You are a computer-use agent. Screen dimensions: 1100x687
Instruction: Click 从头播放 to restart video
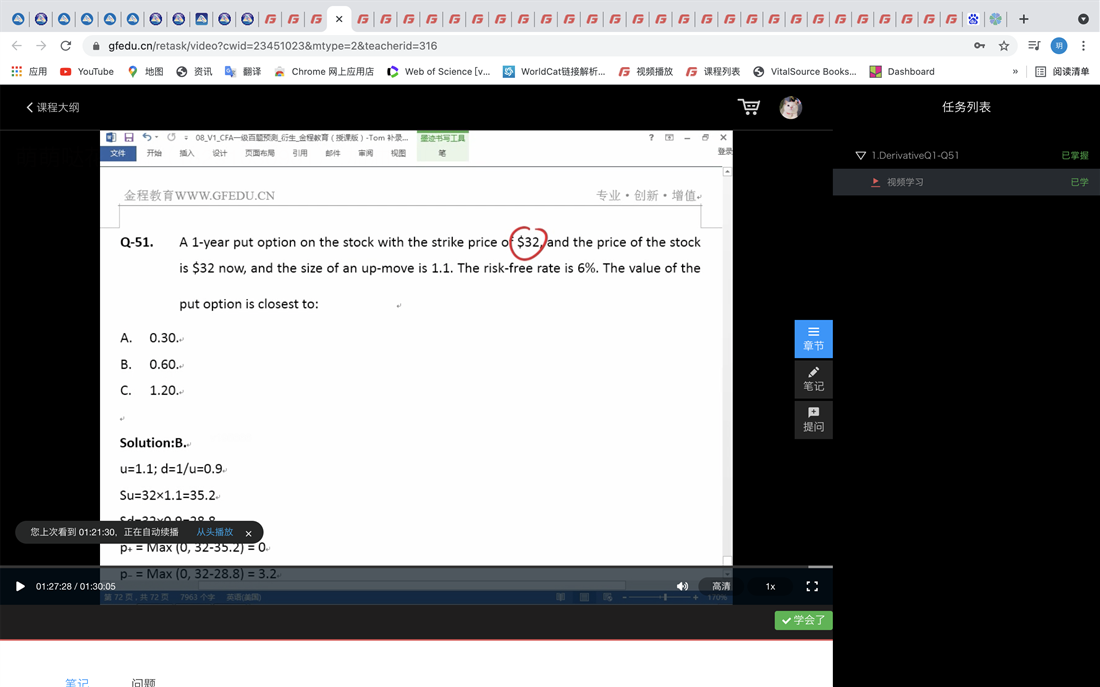point(215,532)
